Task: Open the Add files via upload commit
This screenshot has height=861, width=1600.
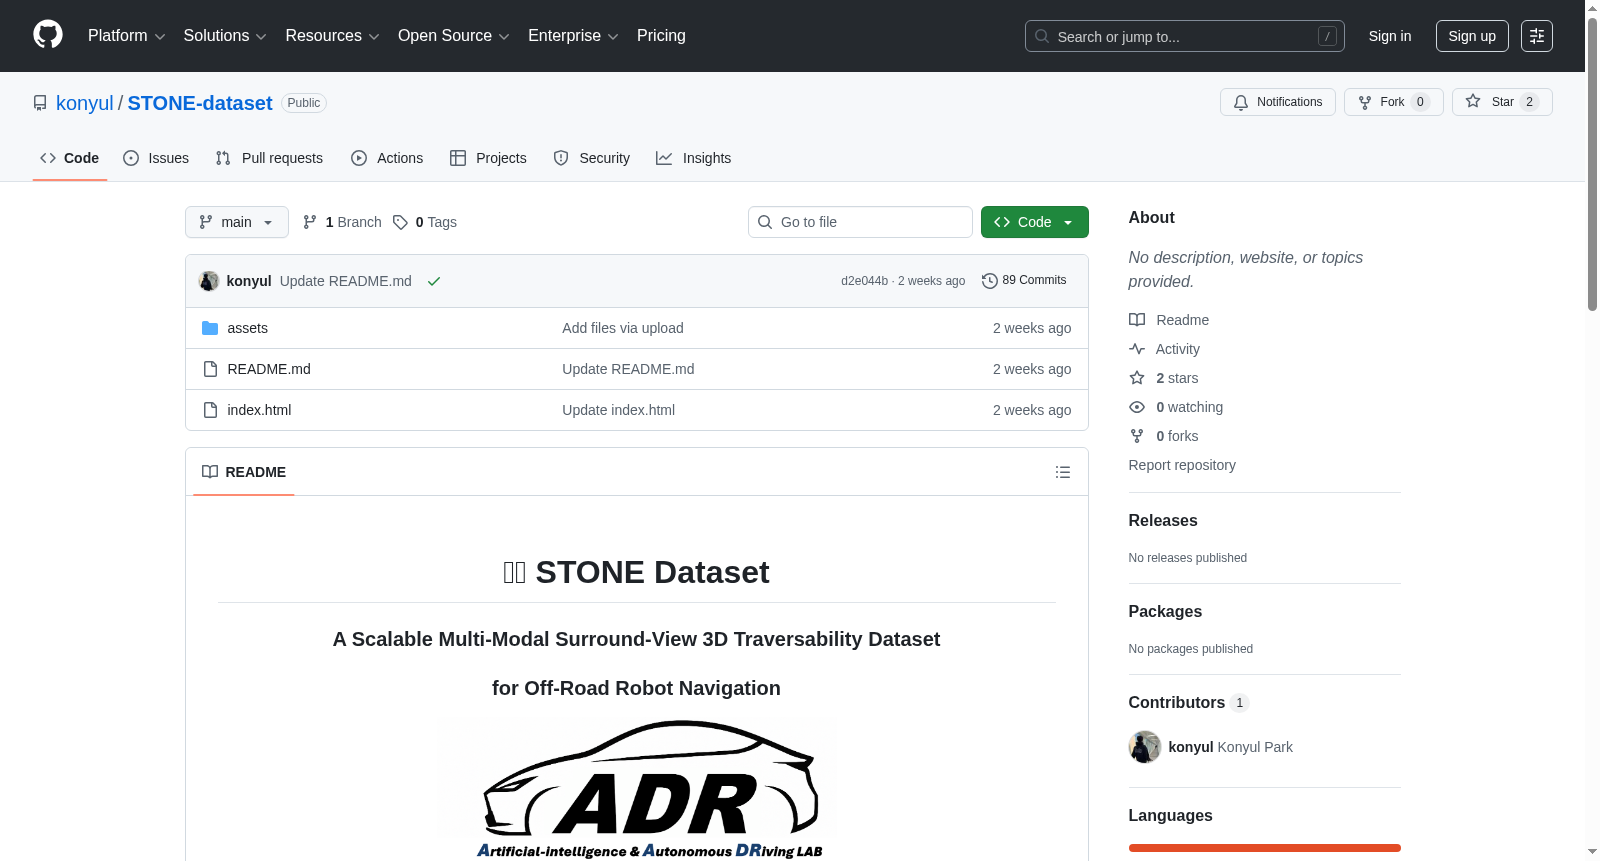Action: point(623,328)
